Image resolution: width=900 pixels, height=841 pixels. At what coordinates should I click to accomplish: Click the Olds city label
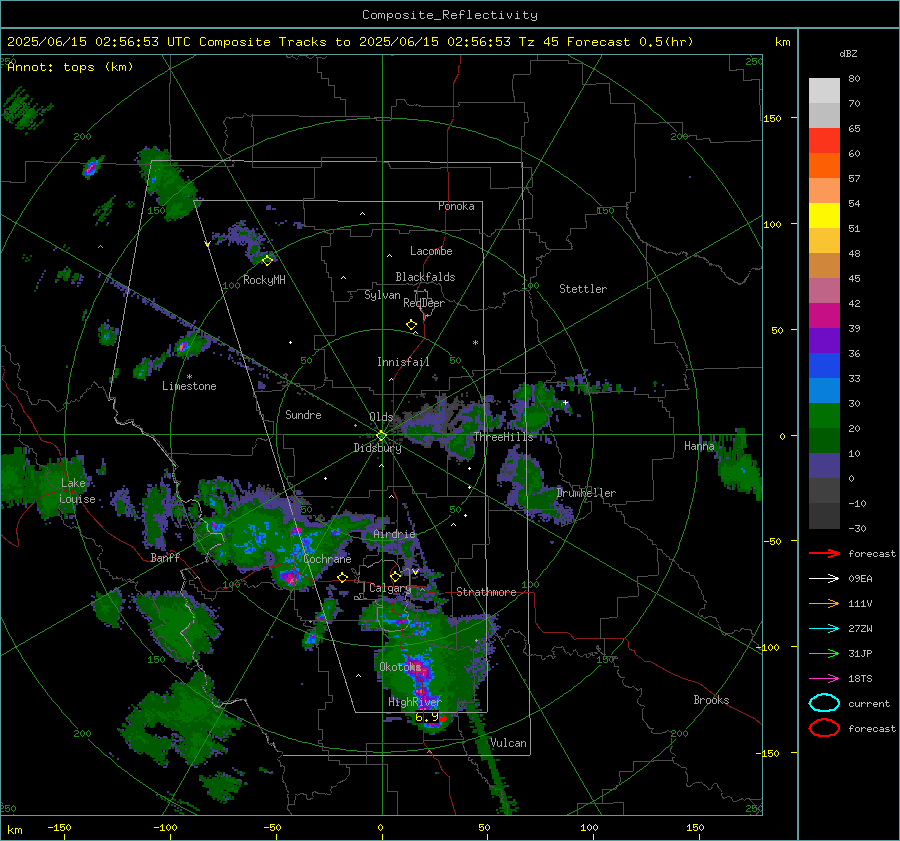tap(381, 417)
